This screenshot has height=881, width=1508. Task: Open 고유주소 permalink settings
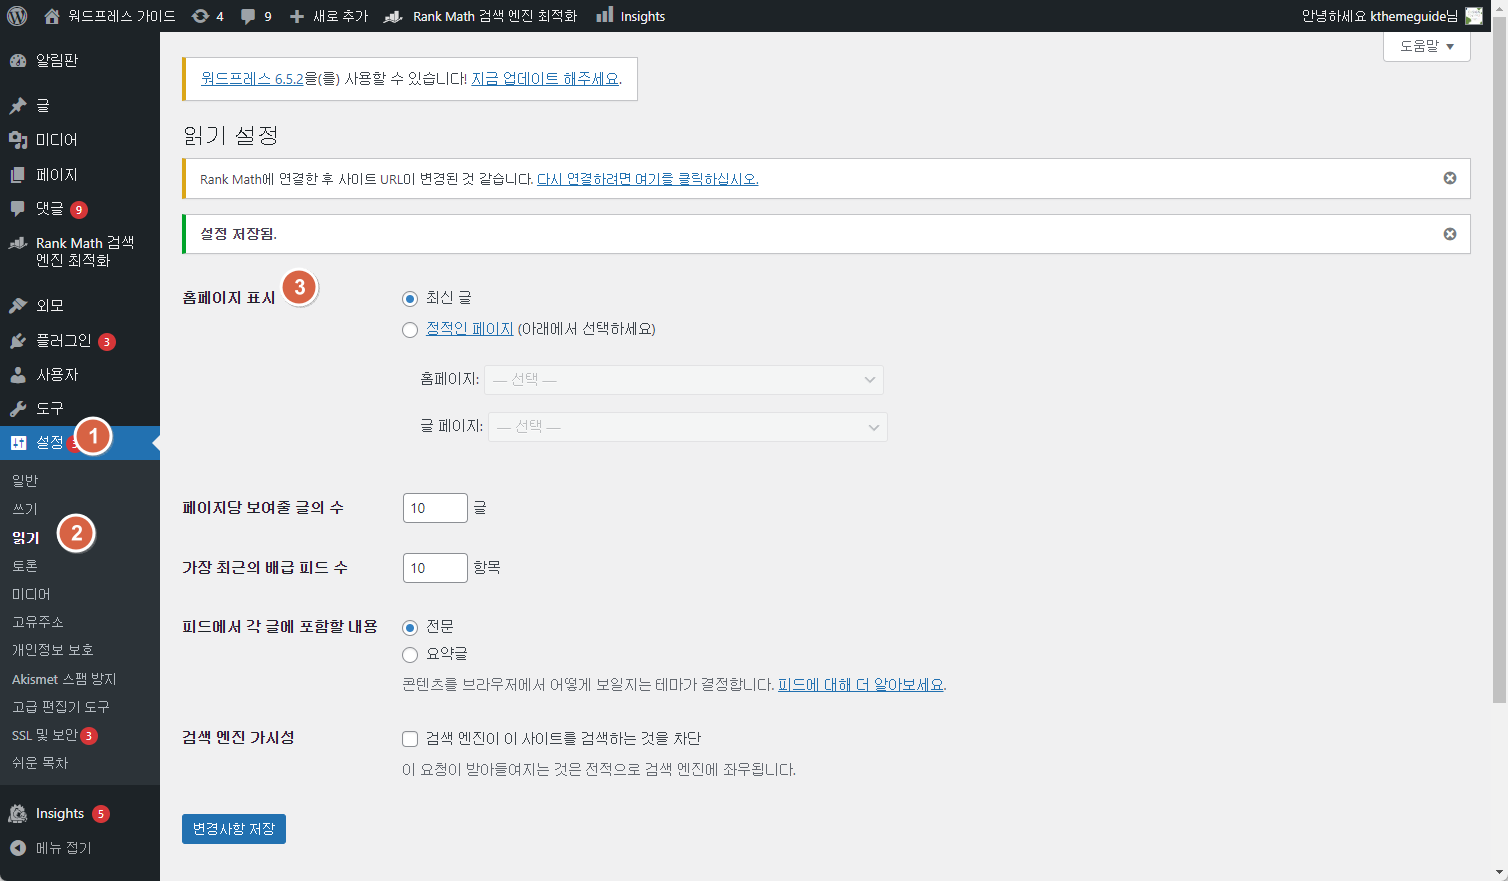[37, 622]
